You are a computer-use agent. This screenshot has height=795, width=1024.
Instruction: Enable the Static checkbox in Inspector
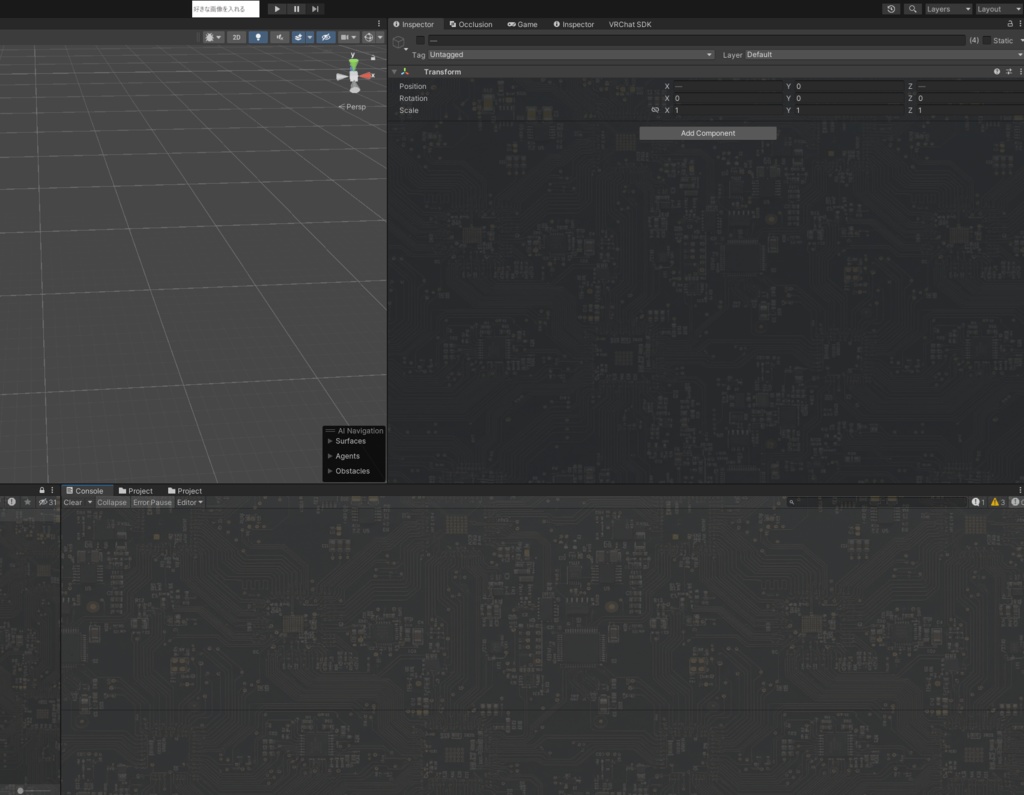coord(986,40)
